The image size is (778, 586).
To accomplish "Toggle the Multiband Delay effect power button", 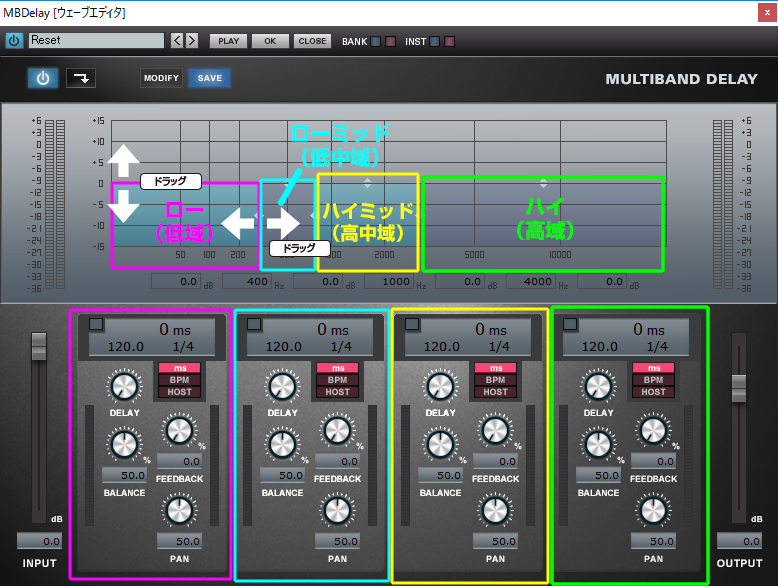I will [43, 78].
